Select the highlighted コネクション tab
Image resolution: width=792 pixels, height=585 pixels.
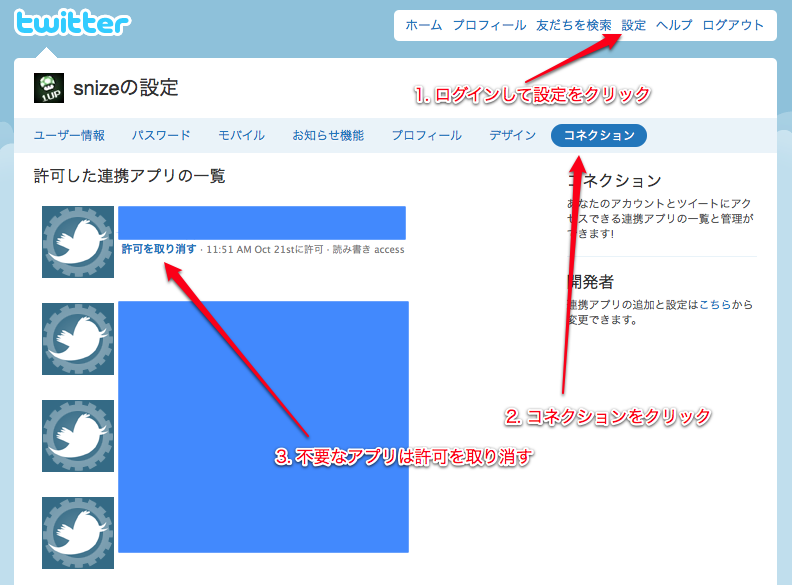click(598, 136)
